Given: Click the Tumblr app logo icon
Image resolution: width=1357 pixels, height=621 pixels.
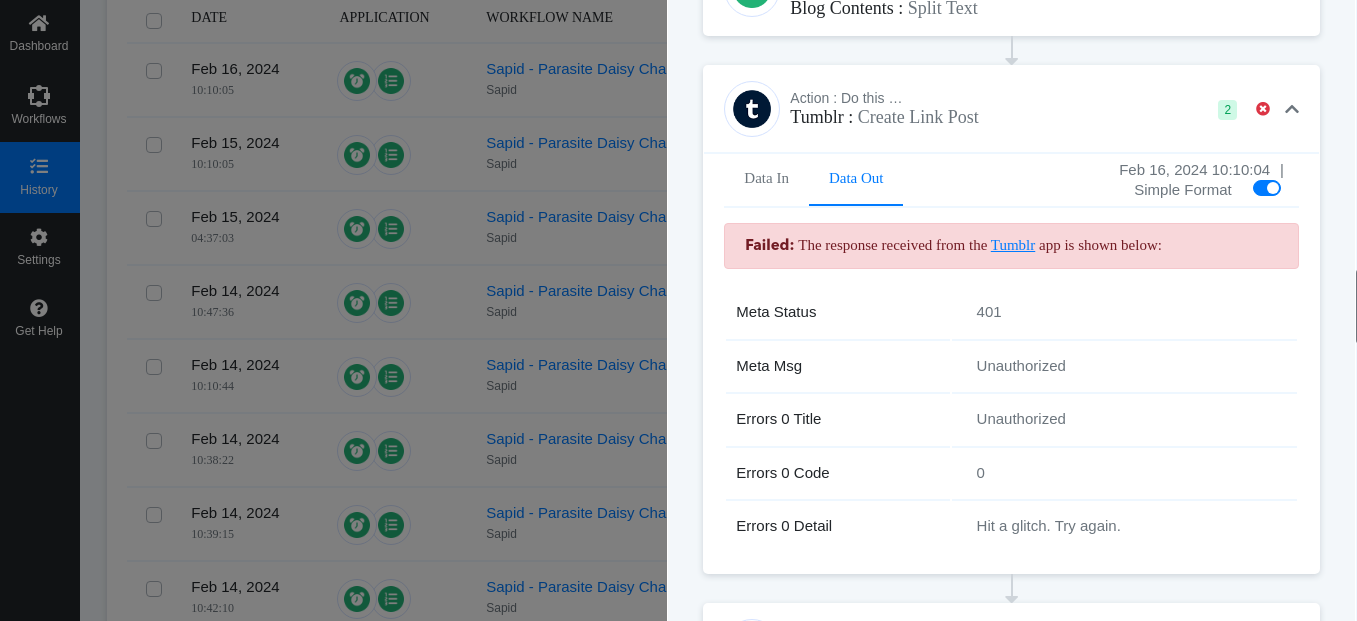Looking at the screenshot, I should (752, 109).
